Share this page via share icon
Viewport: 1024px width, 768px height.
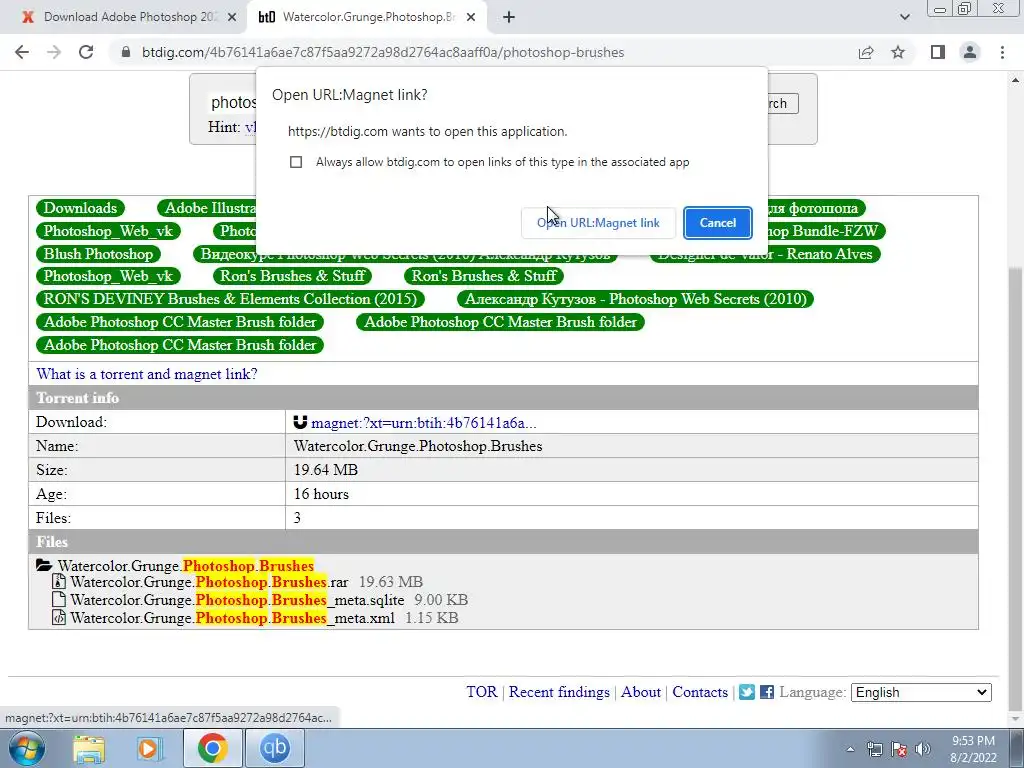pos(866,52)
